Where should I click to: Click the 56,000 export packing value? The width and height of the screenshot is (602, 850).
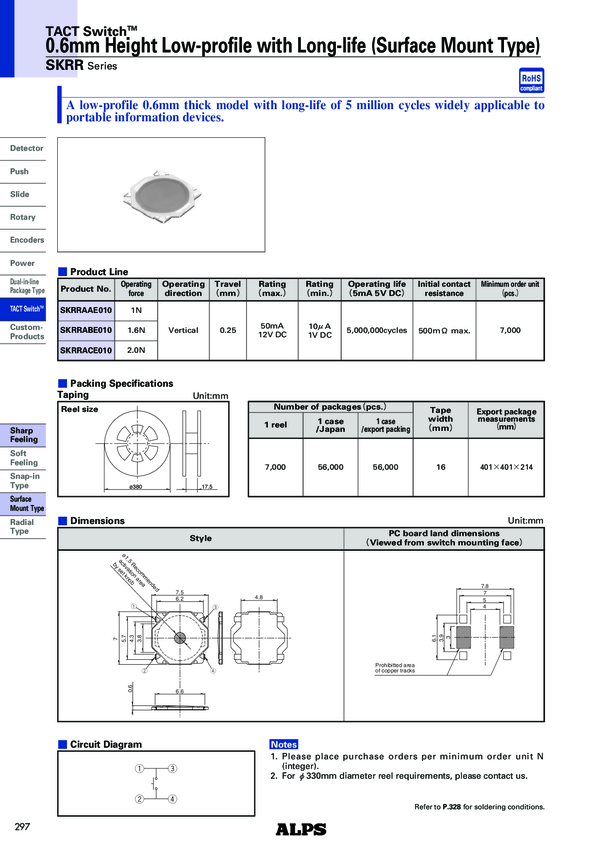[x=385, y=467]
